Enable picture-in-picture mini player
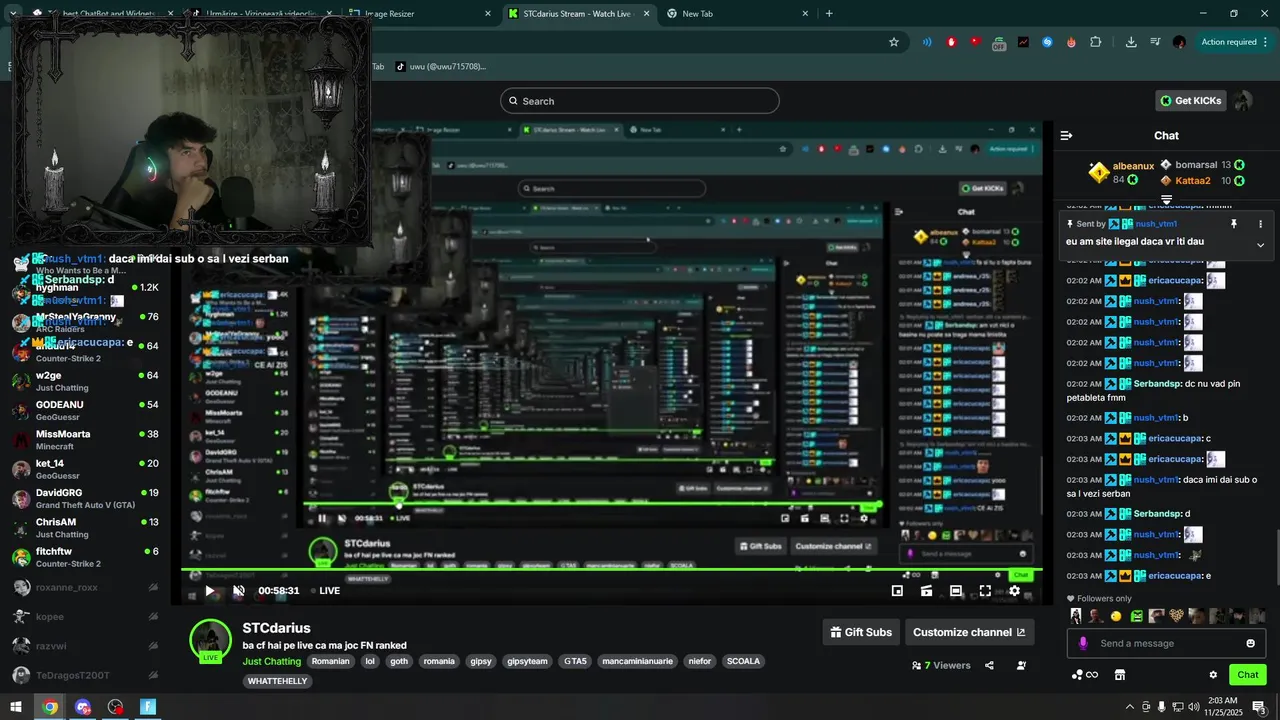 pos(897,591)
